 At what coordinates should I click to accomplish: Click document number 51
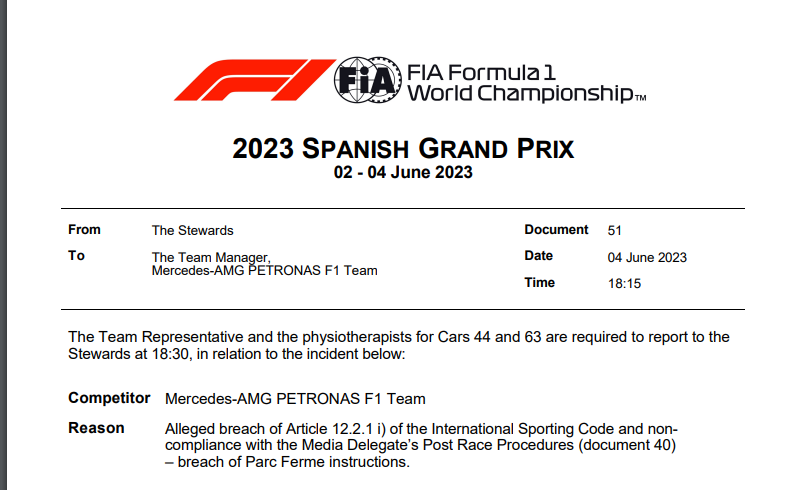(x=615, y=230)
